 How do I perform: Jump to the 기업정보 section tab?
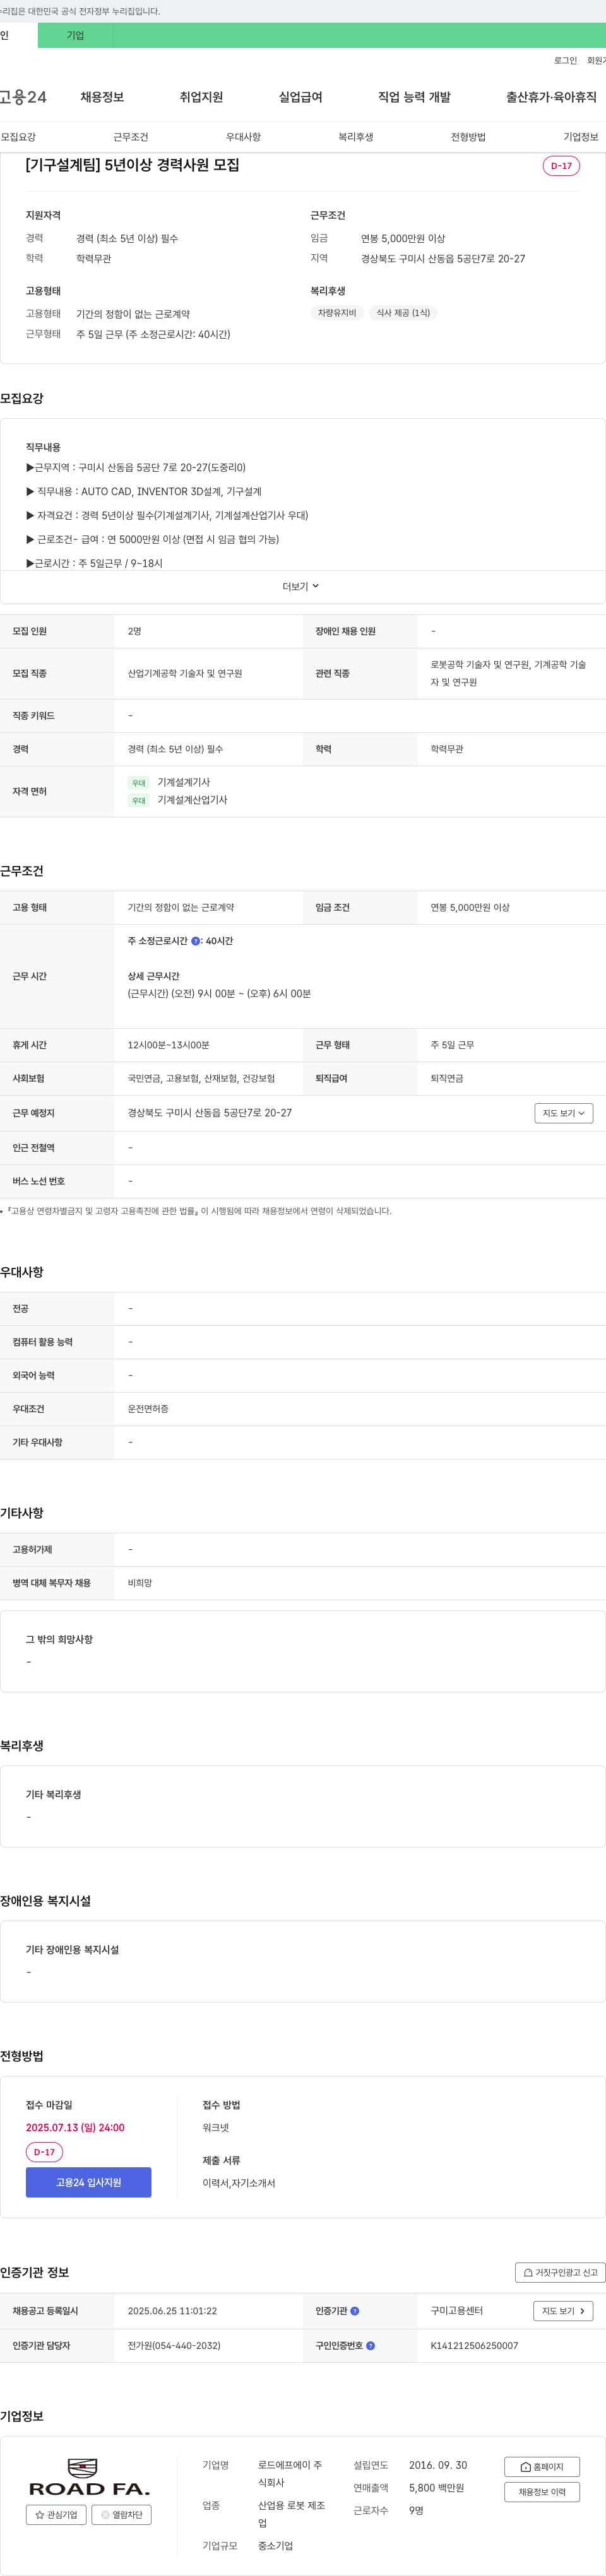coord(581,137)
